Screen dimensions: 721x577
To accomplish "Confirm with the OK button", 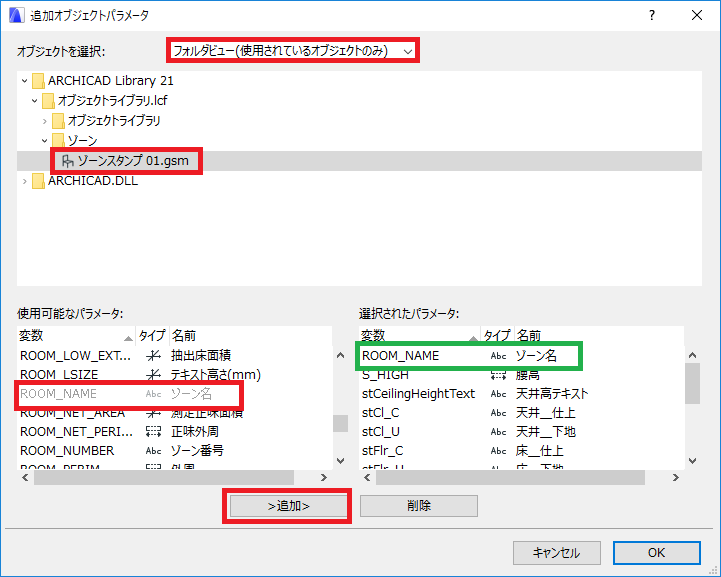I will tap(657, 553).
